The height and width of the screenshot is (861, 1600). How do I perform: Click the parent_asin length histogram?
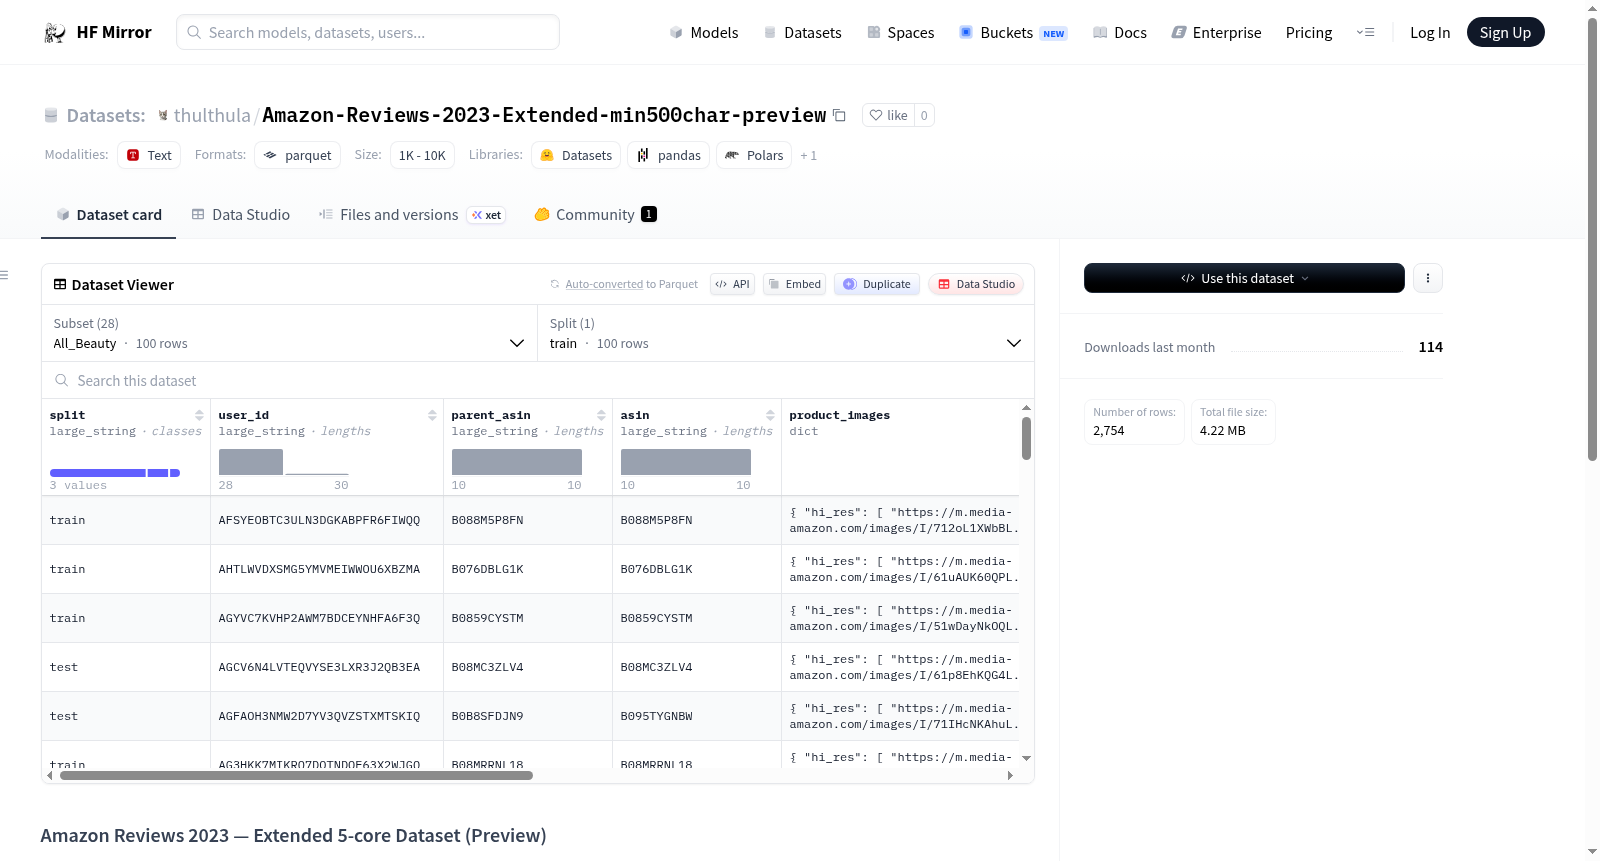pyautogui.click(x=517, y=462)
